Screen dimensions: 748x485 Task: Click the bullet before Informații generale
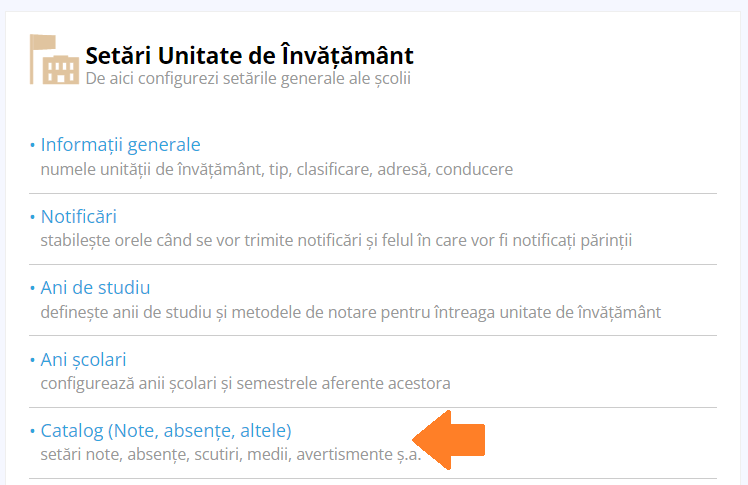[32, 144]
